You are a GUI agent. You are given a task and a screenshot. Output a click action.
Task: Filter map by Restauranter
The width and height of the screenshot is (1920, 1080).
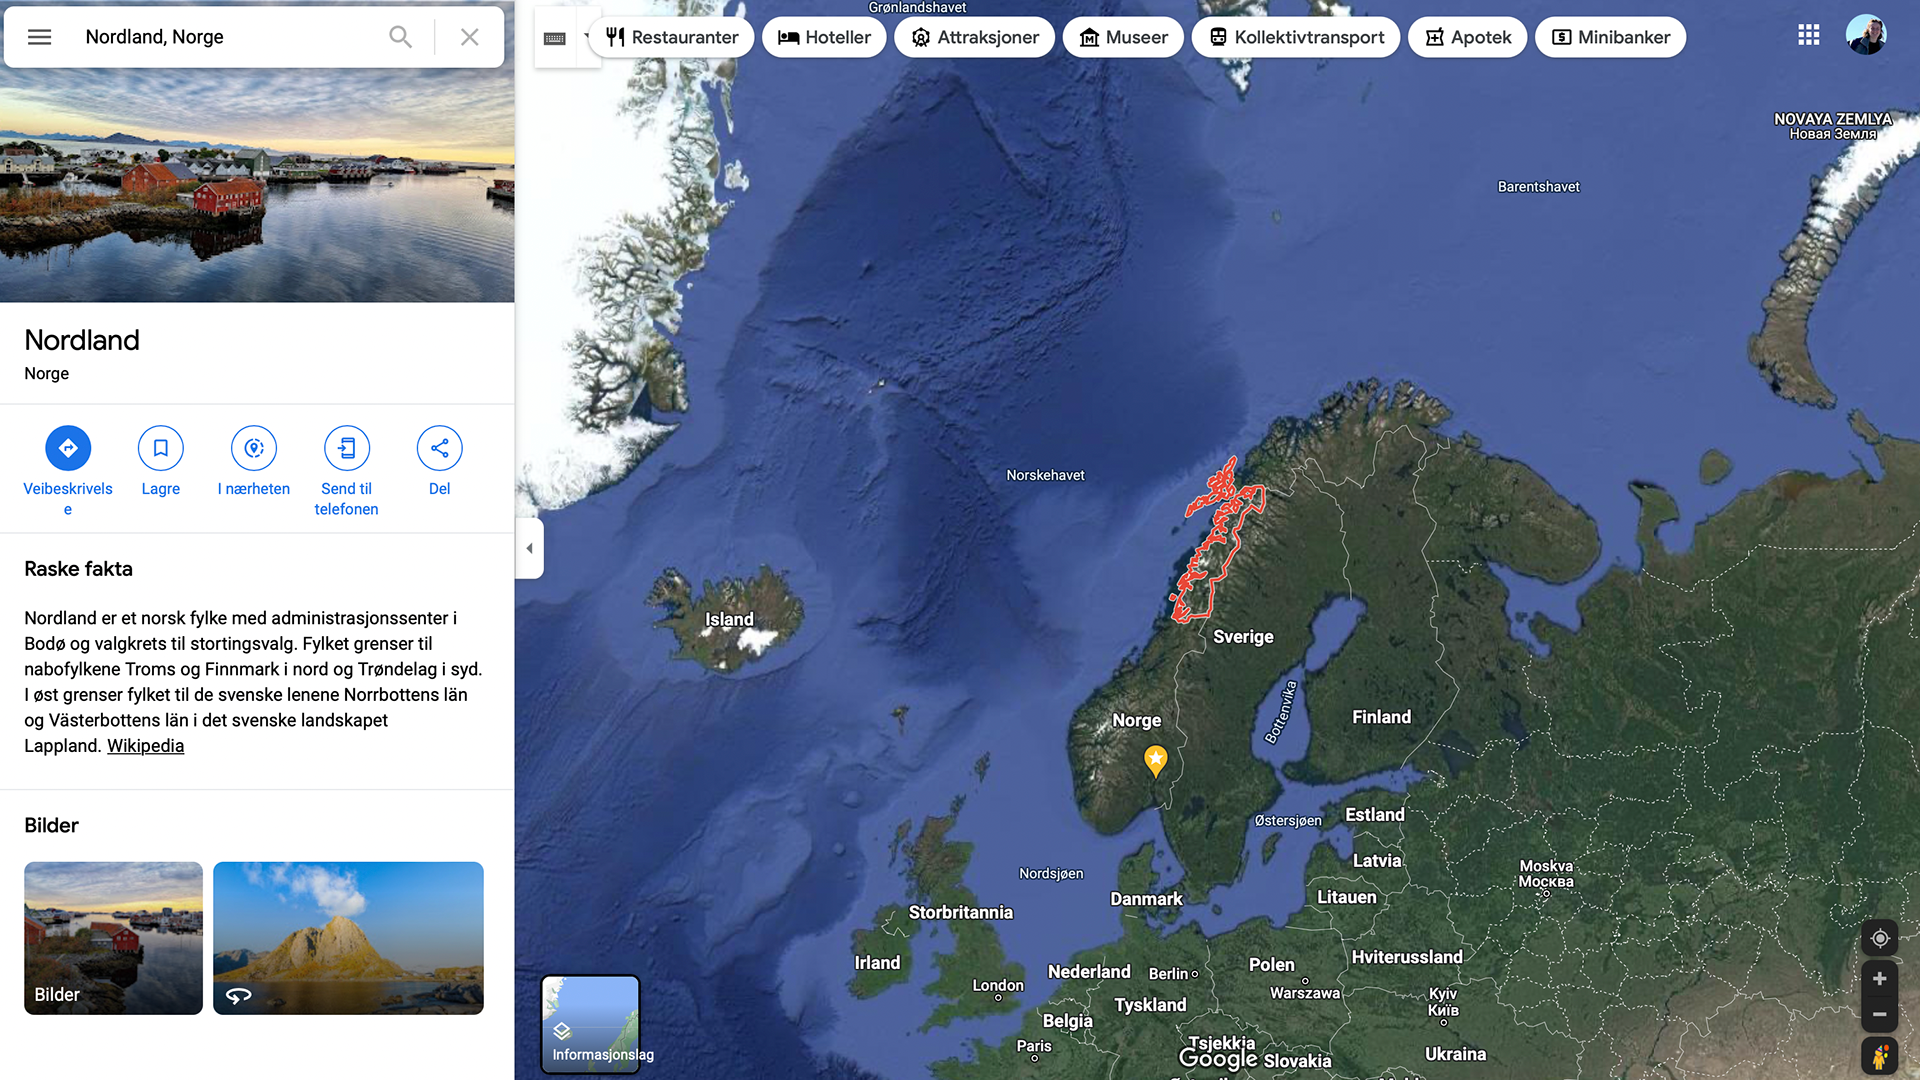pos(672,37)
